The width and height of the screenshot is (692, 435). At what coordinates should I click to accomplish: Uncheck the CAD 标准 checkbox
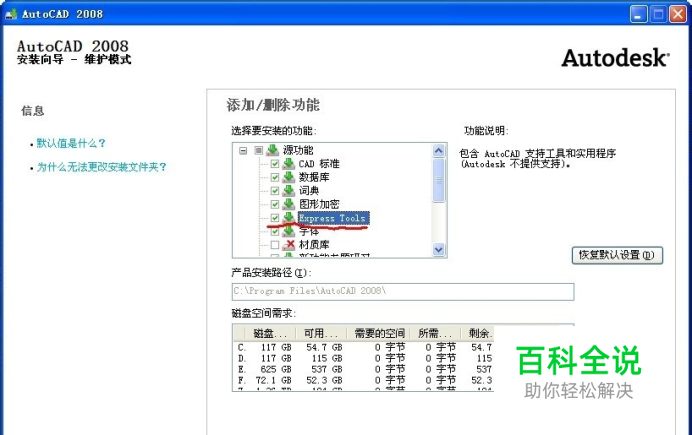tap(275, 164)
